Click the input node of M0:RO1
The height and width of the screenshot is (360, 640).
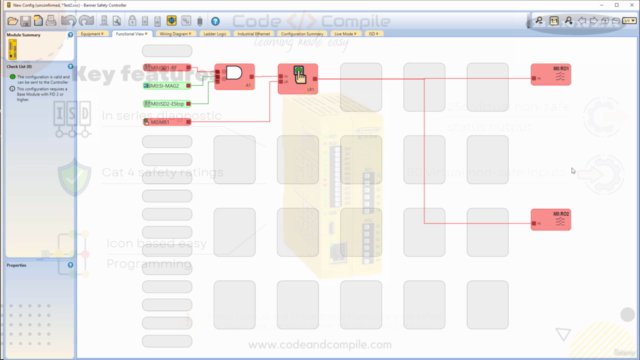tap(534, 78)
